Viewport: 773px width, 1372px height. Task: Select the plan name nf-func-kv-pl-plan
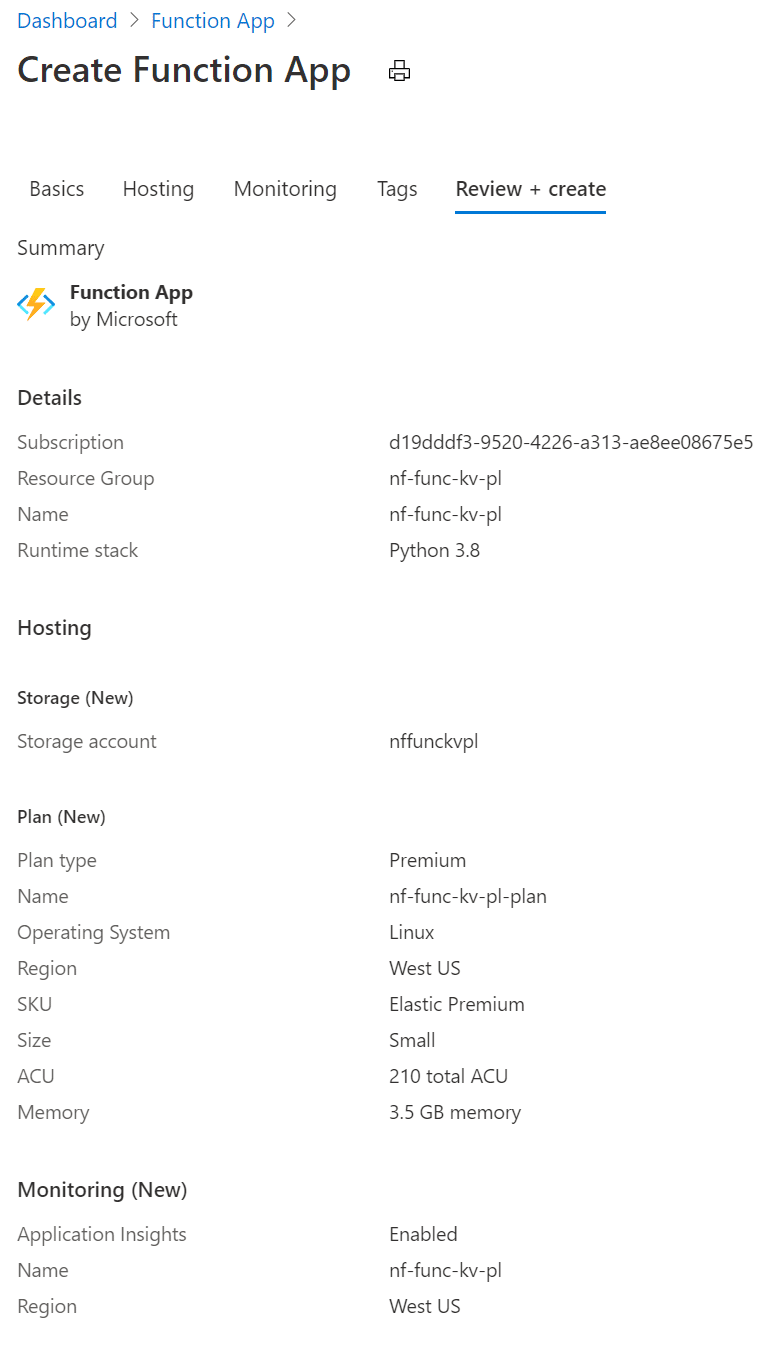click(x=468, y=896)
